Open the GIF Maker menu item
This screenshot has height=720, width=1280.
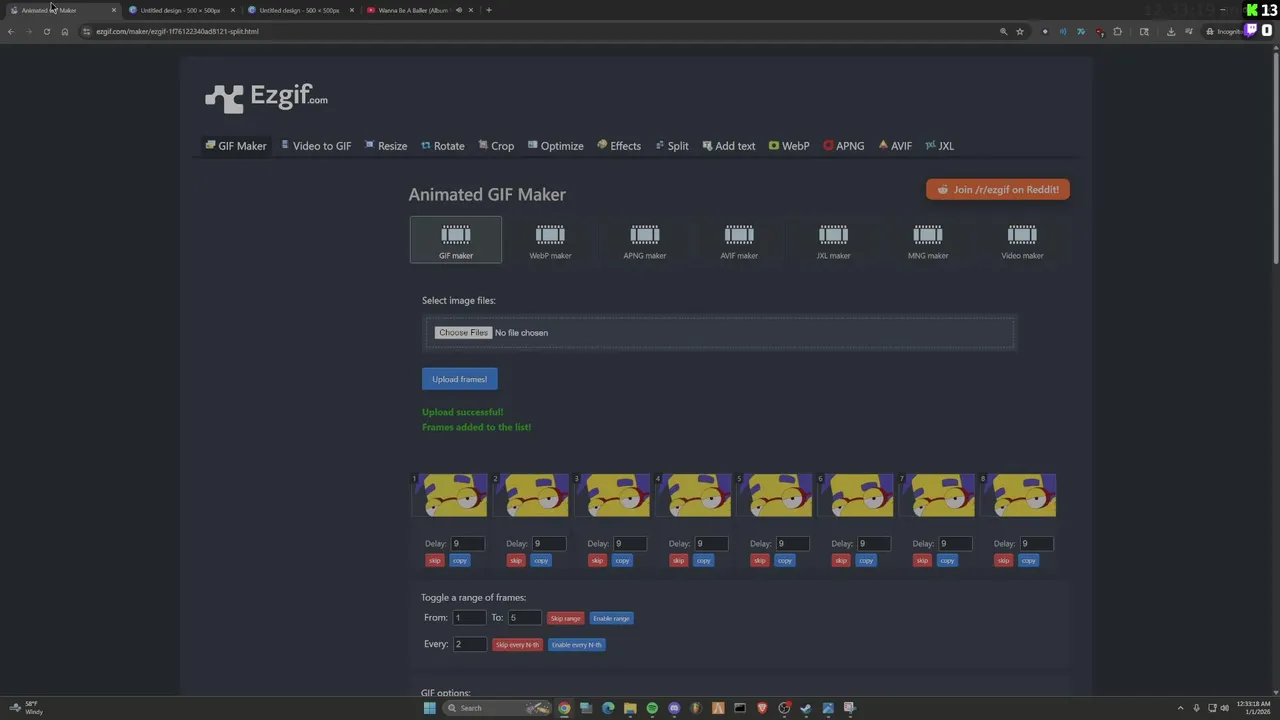pyautogui.click(x=236, y=146)
